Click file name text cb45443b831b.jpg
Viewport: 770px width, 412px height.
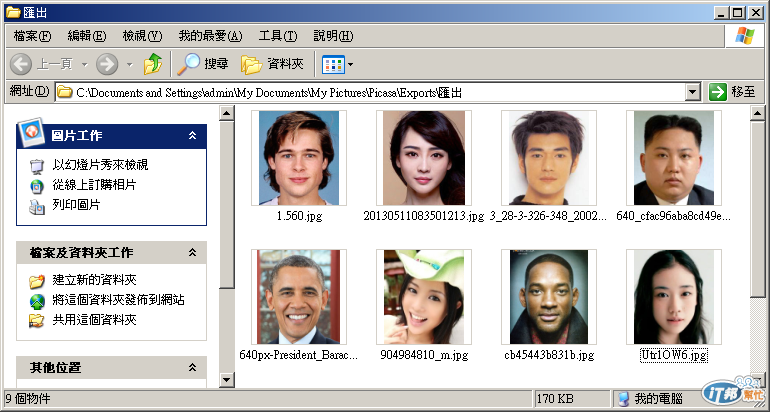tap(549, 355)
